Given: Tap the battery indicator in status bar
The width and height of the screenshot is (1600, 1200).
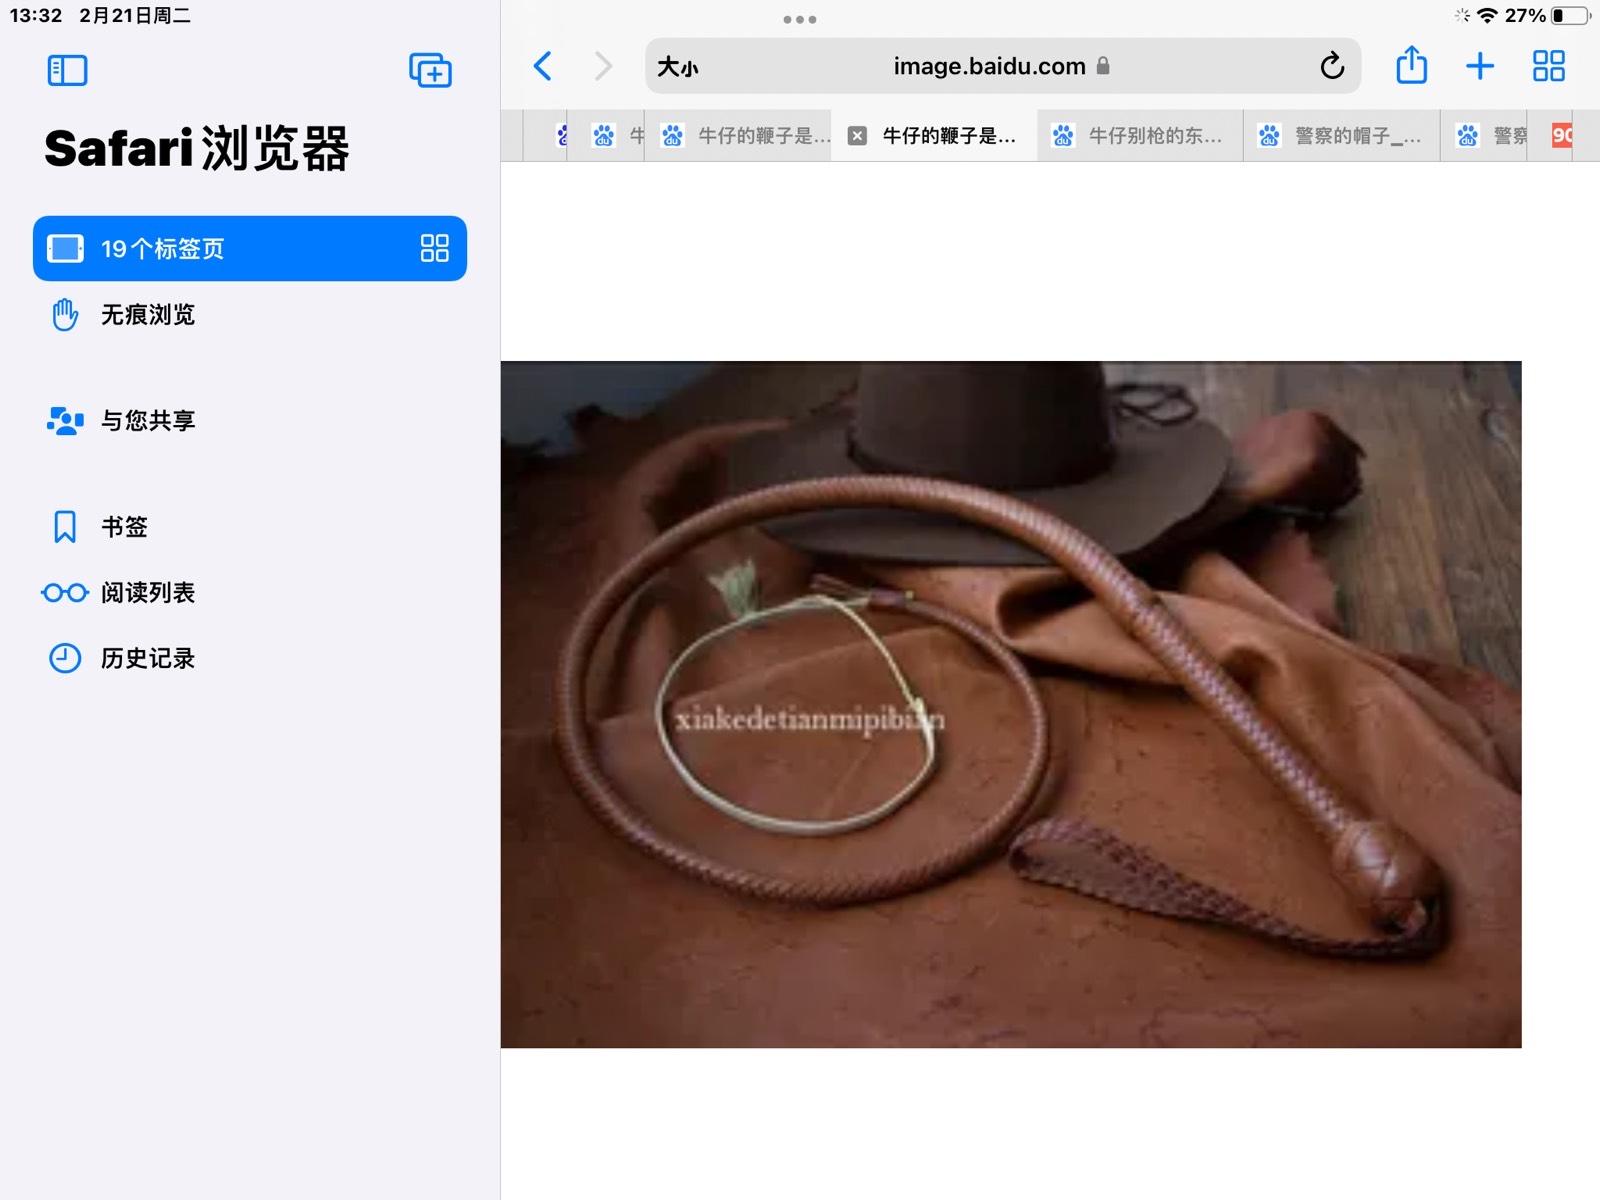Looking at the screenshot, I should 1570,15.
